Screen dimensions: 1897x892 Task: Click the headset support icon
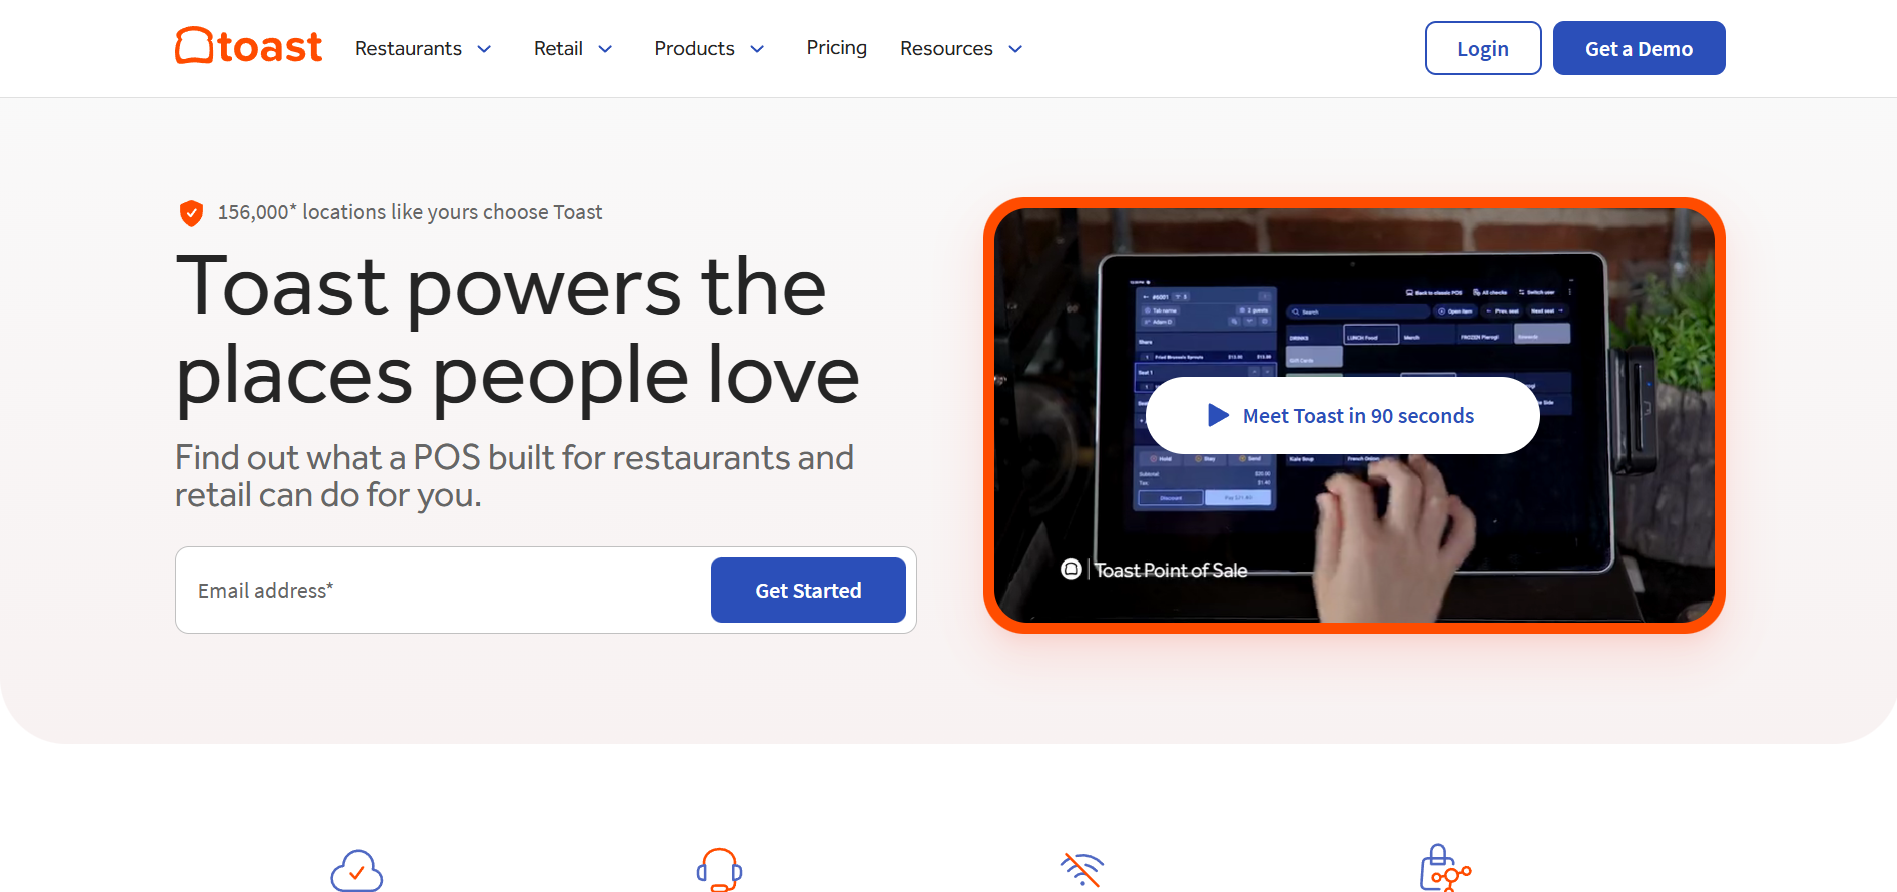[x=719, y=870]
